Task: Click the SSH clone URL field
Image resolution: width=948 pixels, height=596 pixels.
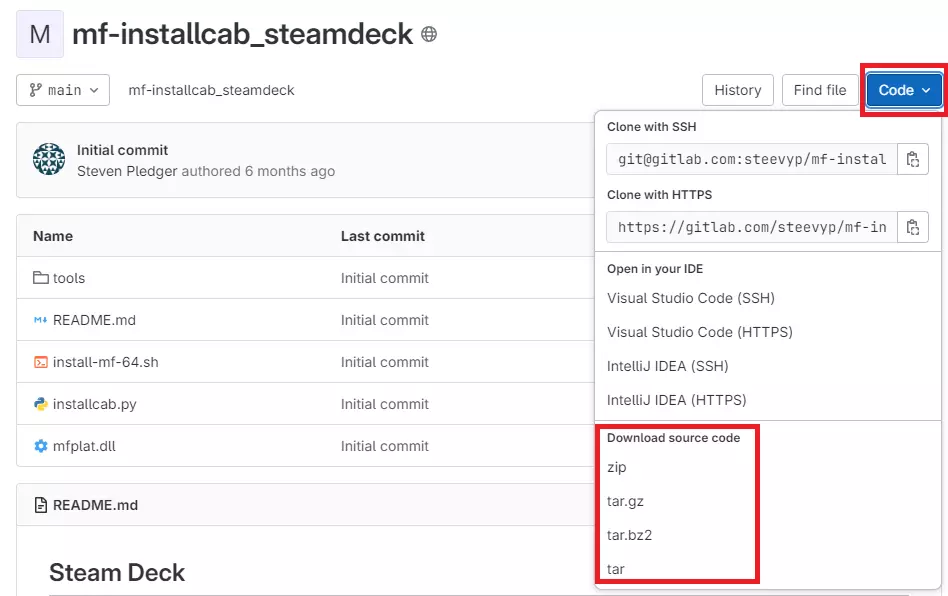Action: pos(751,159)
